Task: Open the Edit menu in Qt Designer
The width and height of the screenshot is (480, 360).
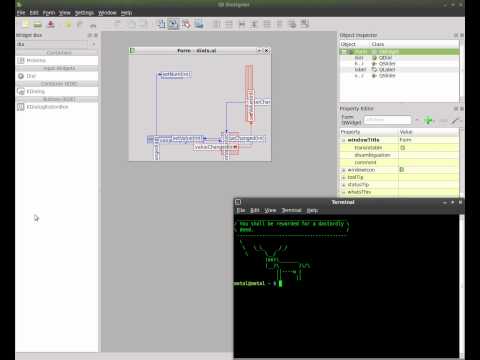Action: pos(34,13)
